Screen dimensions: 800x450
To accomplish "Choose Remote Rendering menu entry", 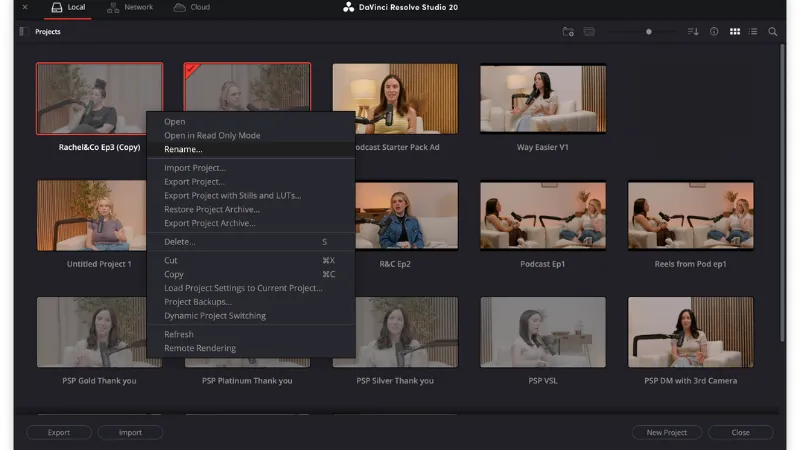I will tap(251, 348).
